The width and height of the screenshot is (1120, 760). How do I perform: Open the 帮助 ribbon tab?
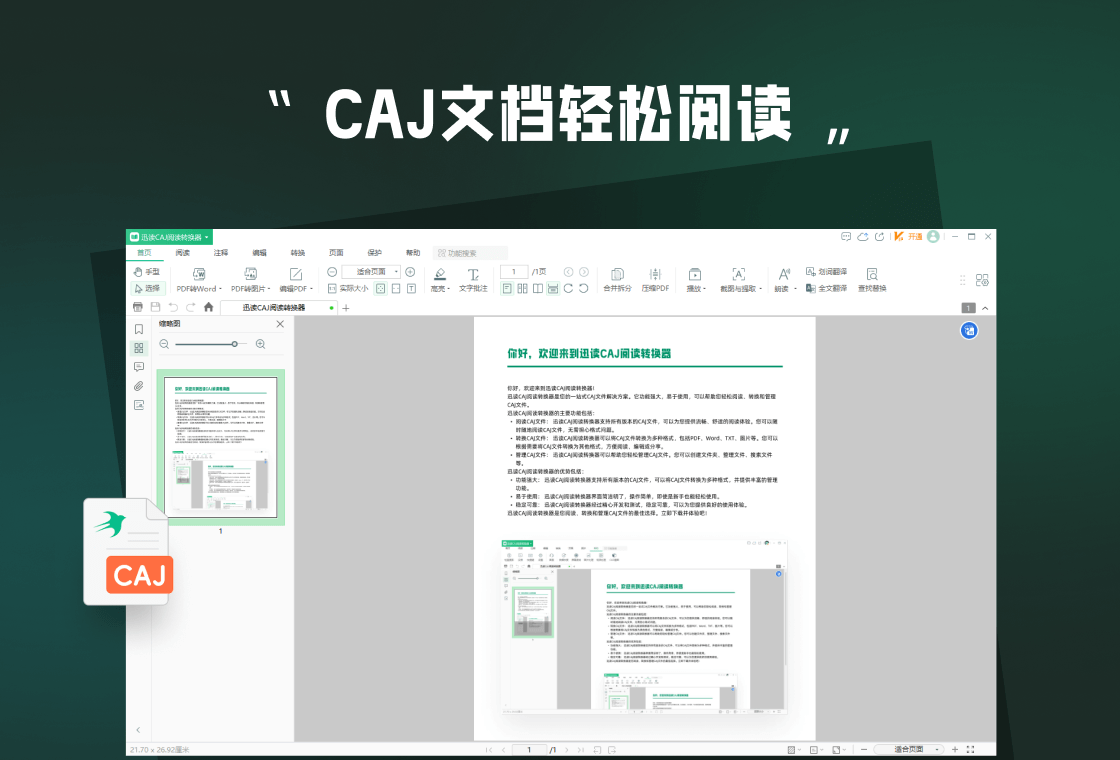coord(413,253)
